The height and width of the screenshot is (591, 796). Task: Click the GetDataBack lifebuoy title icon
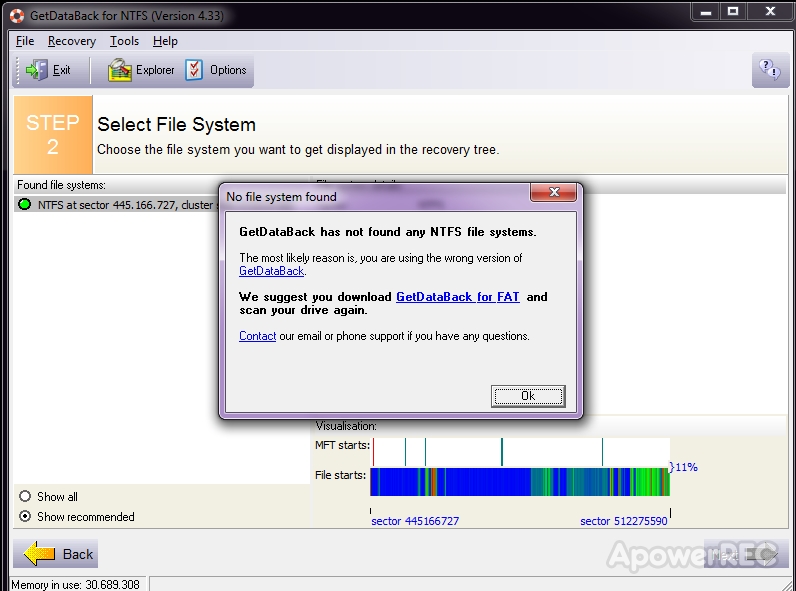click(17, 16)
